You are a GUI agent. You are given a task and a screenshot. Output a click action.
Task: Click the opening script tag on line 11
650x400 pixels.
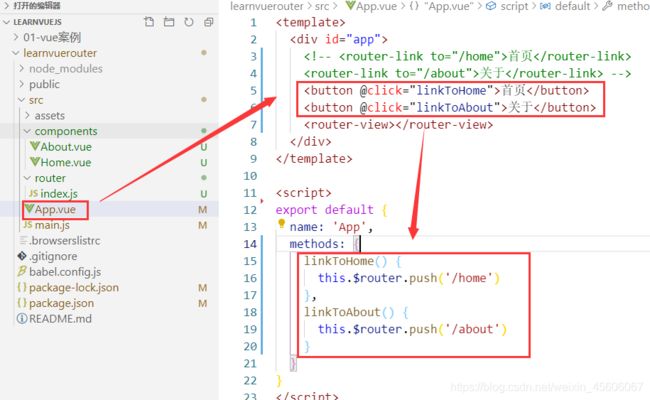(x=303, y=193)
